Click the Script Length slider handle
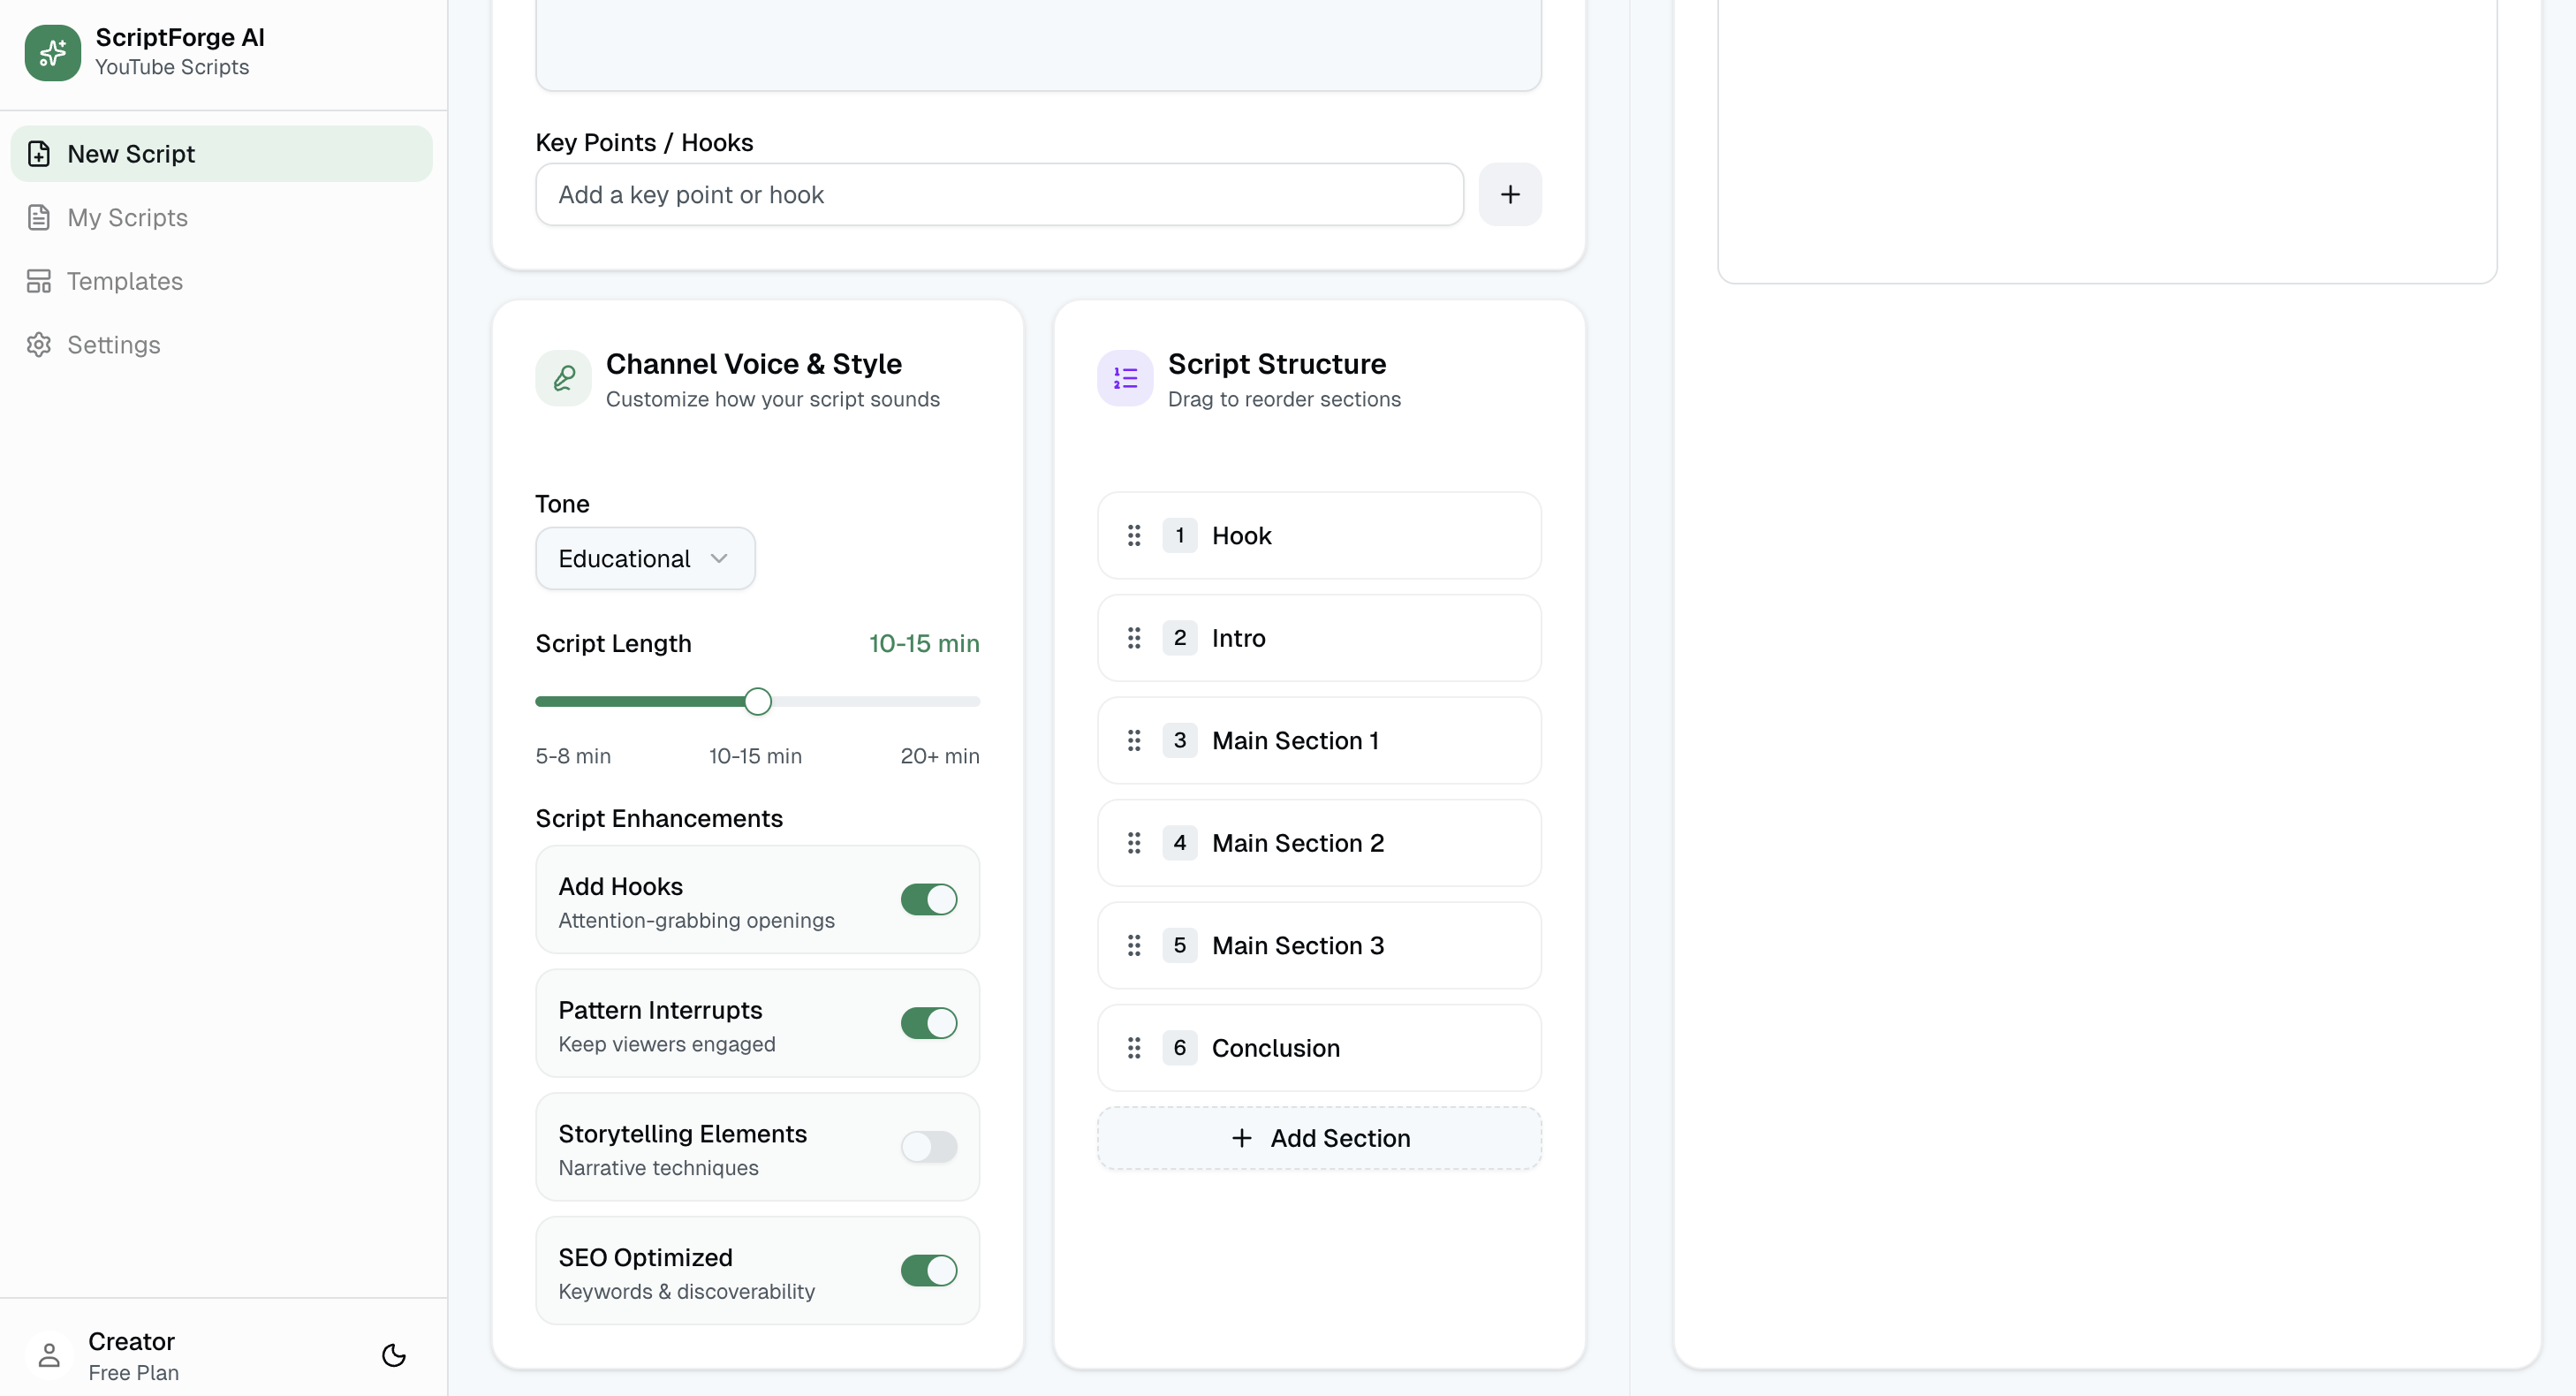Viewport: 2576px width, 1396px height. [x=758, y=701]
